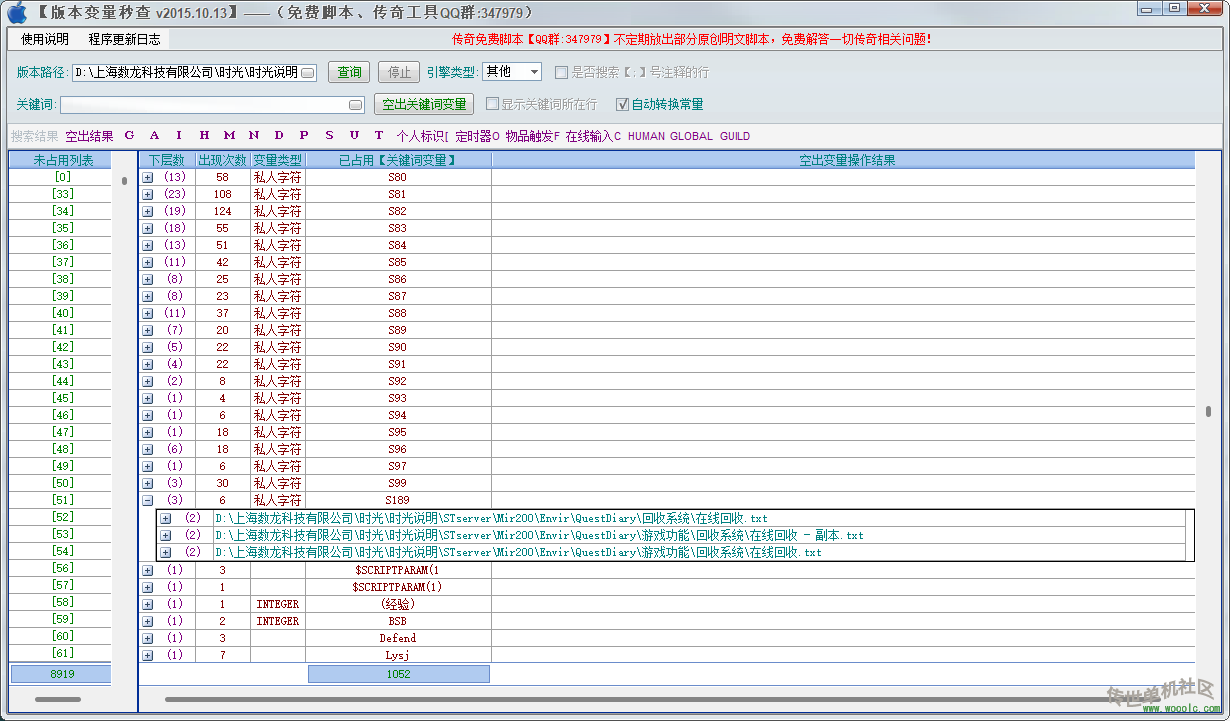Collapse the expanded S189 row
This screenshot has height=721, width=1230.
click(148, 500)
